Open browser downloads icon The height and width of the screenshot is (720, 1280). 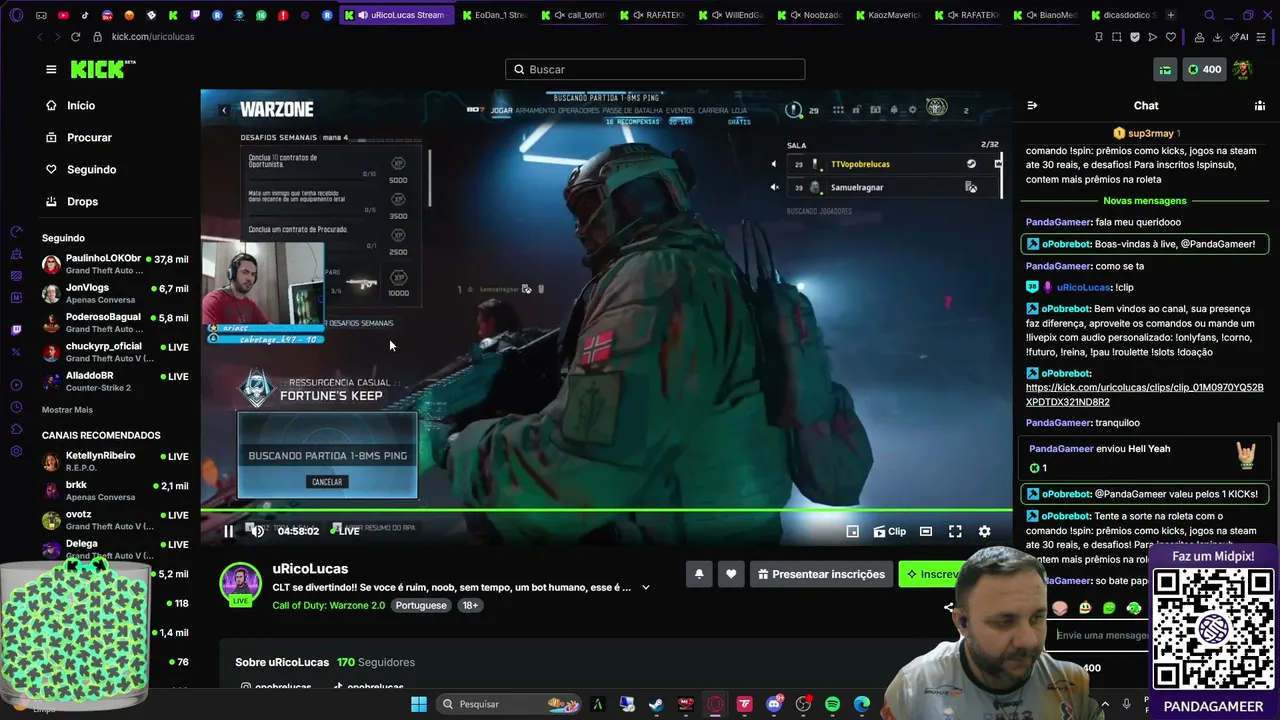[1218, 37]
